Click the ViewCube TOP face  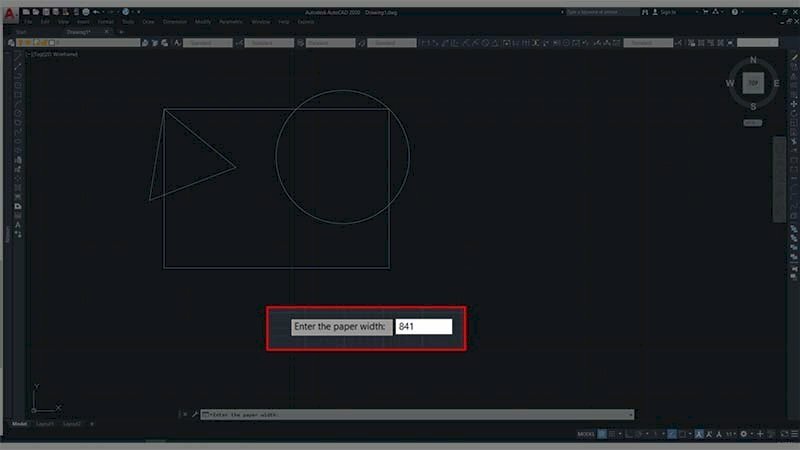(x=752, y=84)
